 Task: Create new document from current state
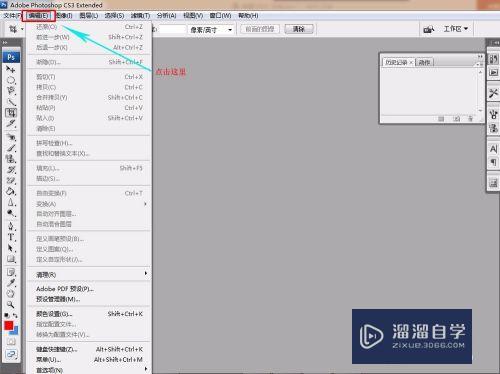pyautogui.click(x=441, y=119)
